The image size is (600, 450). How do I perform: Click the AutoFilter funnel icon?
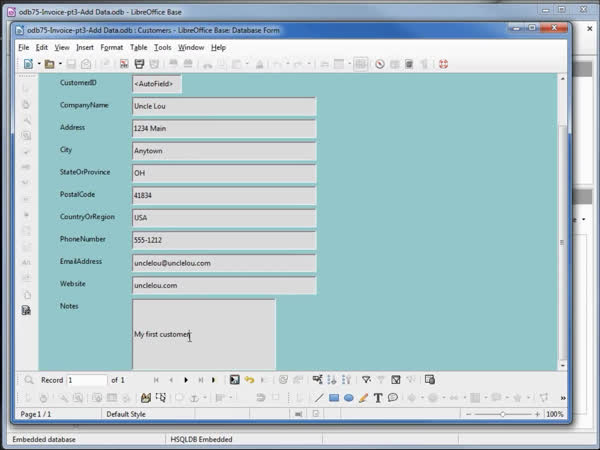point(366,380)
